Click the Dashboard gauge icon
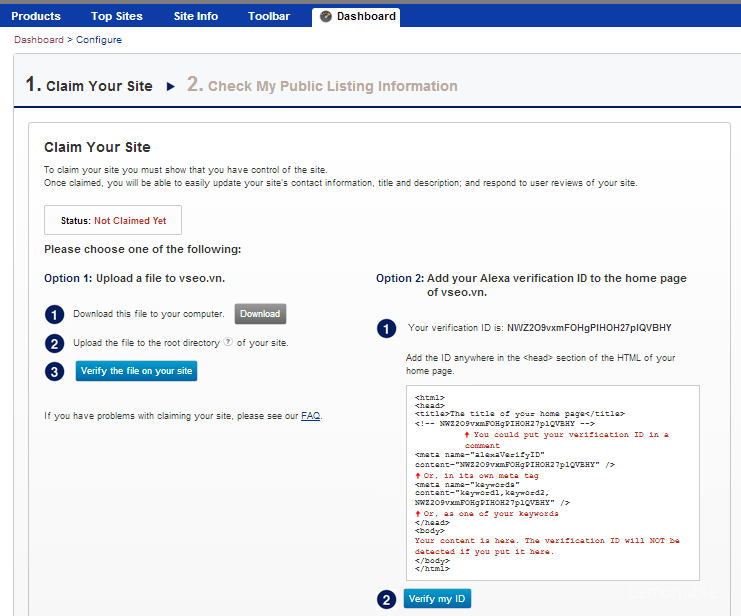Image resolution: width=741 pixels, height=616 pixels. coord(326,17)
